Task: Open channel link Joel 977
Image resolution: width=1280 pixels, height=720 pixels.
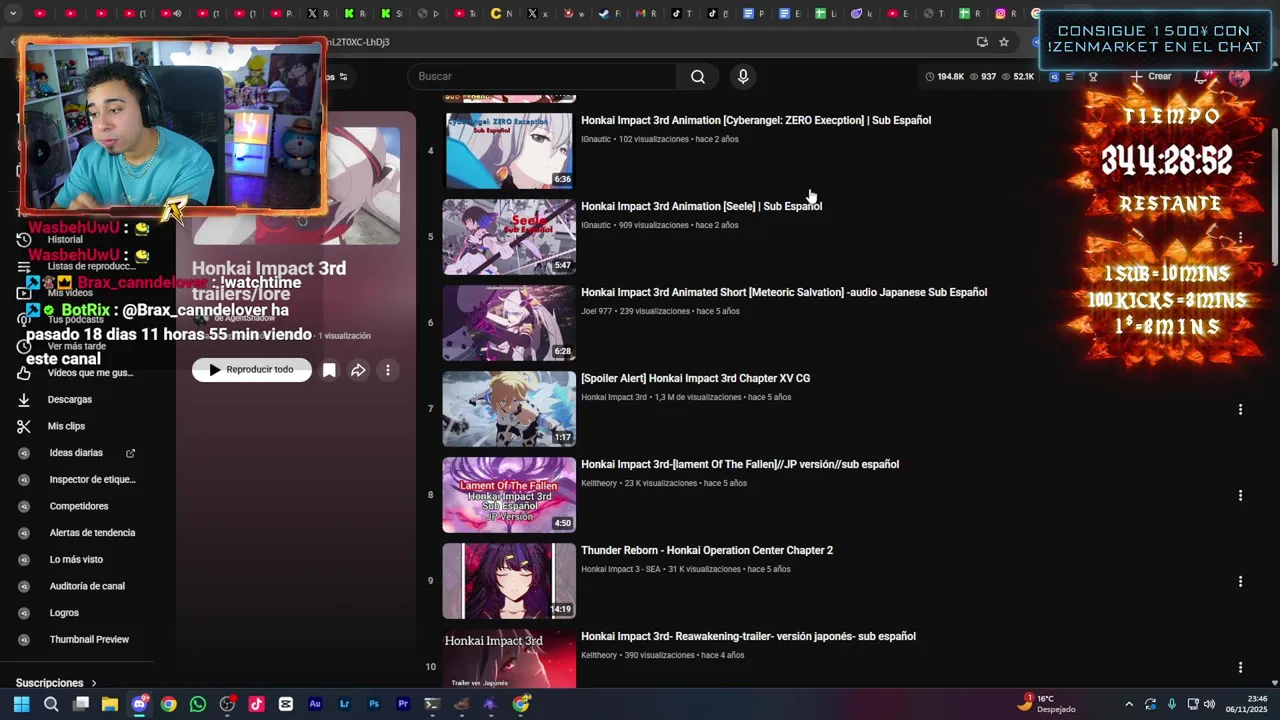Action: (x=596, y=311)
